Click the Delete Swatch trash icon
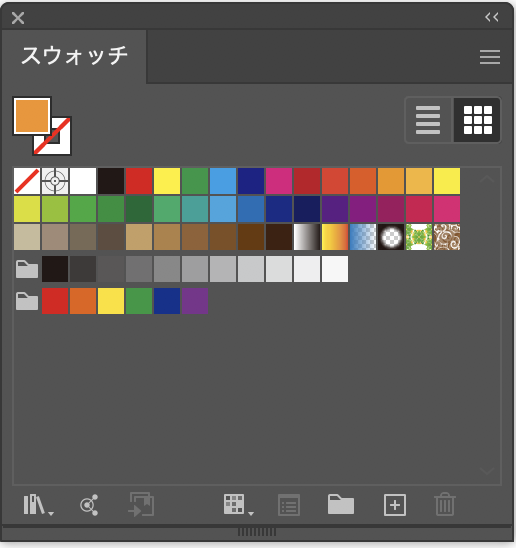 click(445, 504)
